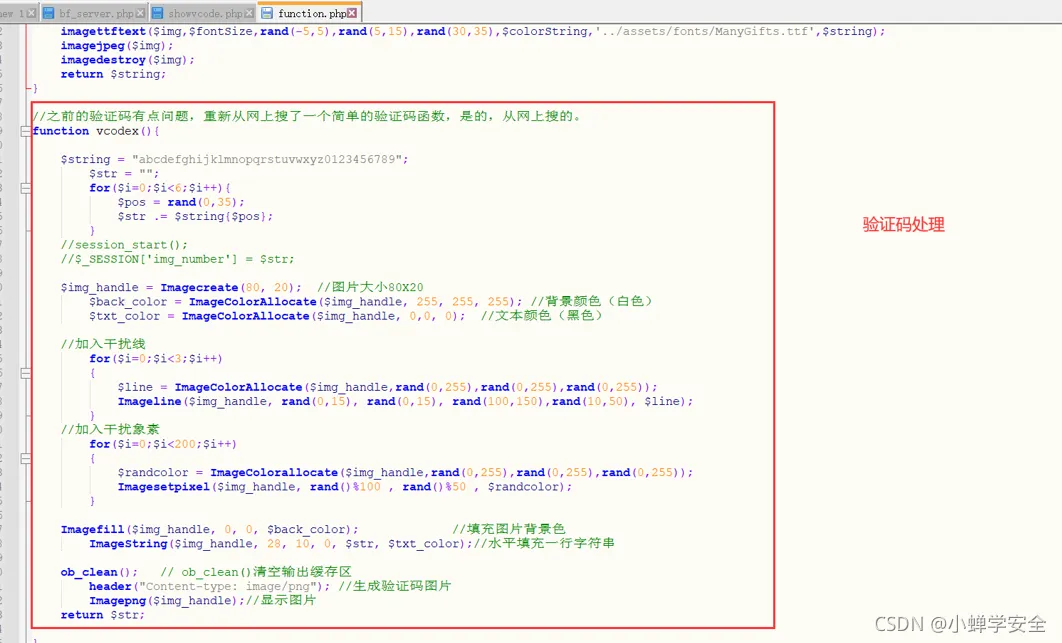This screenshot has width=1062, height=643.
Task: Select the function.php tab
Action: (311, 13)
